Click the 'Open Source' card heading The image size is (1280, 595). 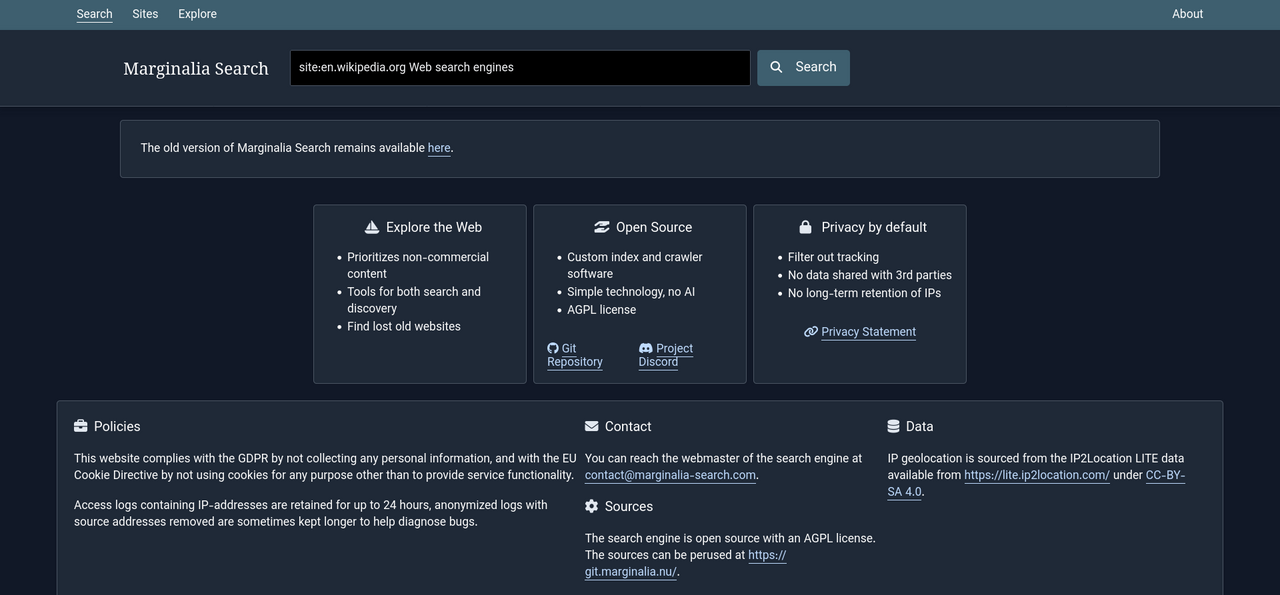(x=654, y=227)
